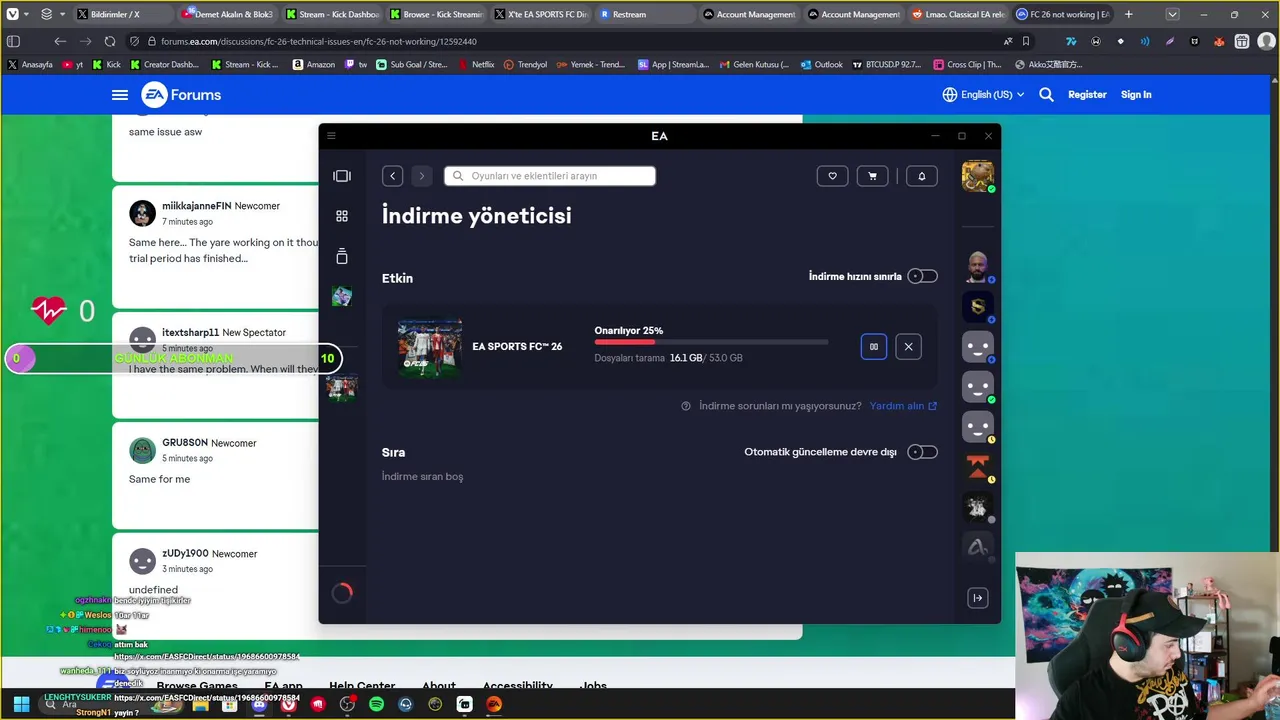This screenshot has height=720, width=1280.
Task: Open the 'English (US)' language dropdown
Action: (984, 95)
